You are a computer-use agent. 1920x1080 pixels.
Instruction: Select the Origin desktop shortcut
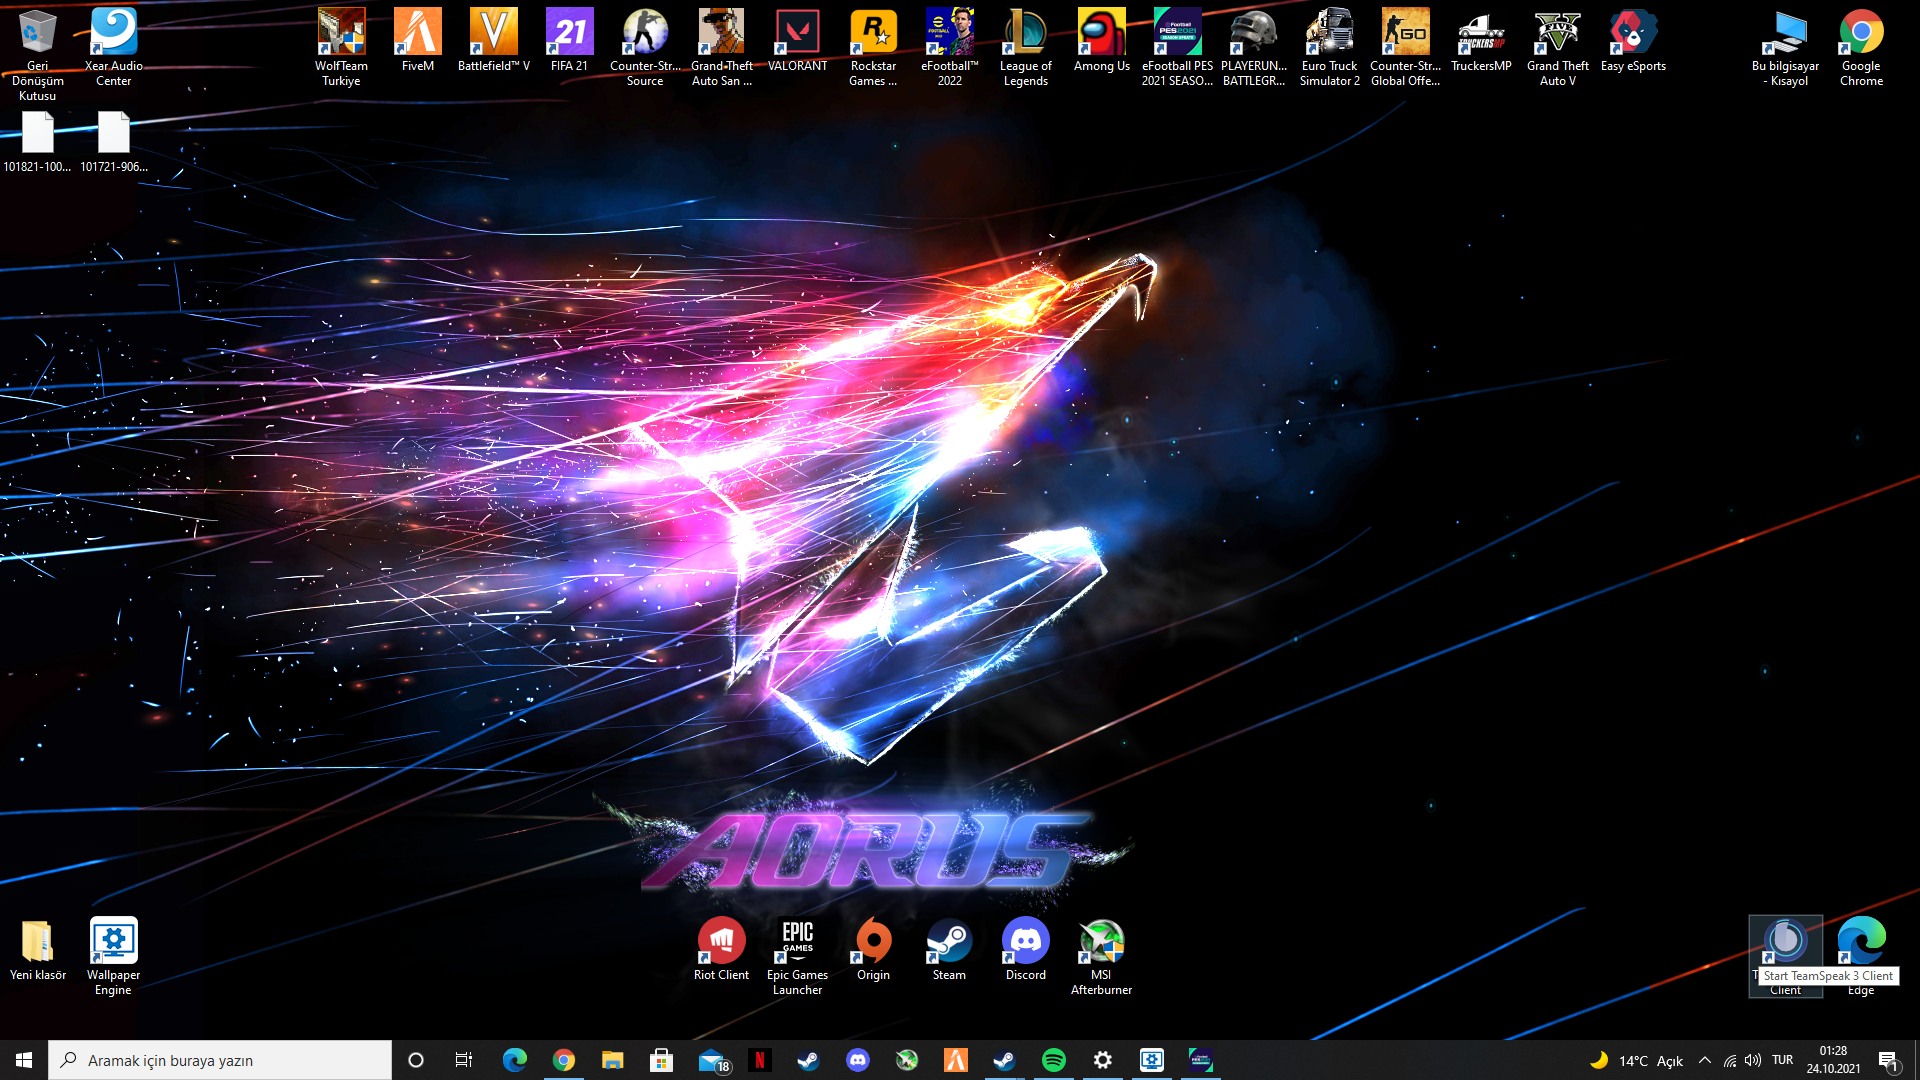(x=873, y=949)
